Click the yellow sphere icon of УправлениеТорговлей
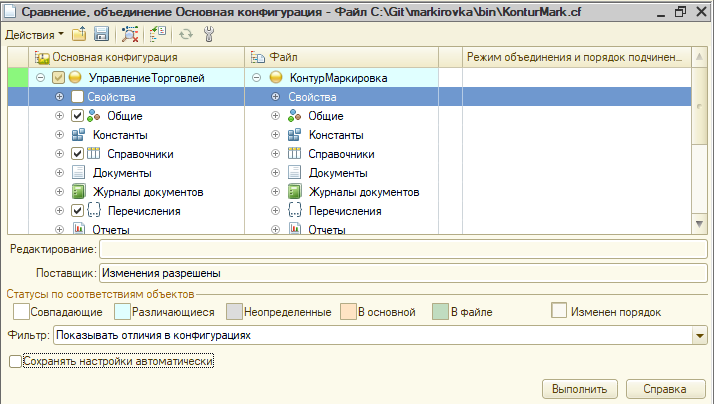This screenshot has height=404, width=714. click(75, 77)
